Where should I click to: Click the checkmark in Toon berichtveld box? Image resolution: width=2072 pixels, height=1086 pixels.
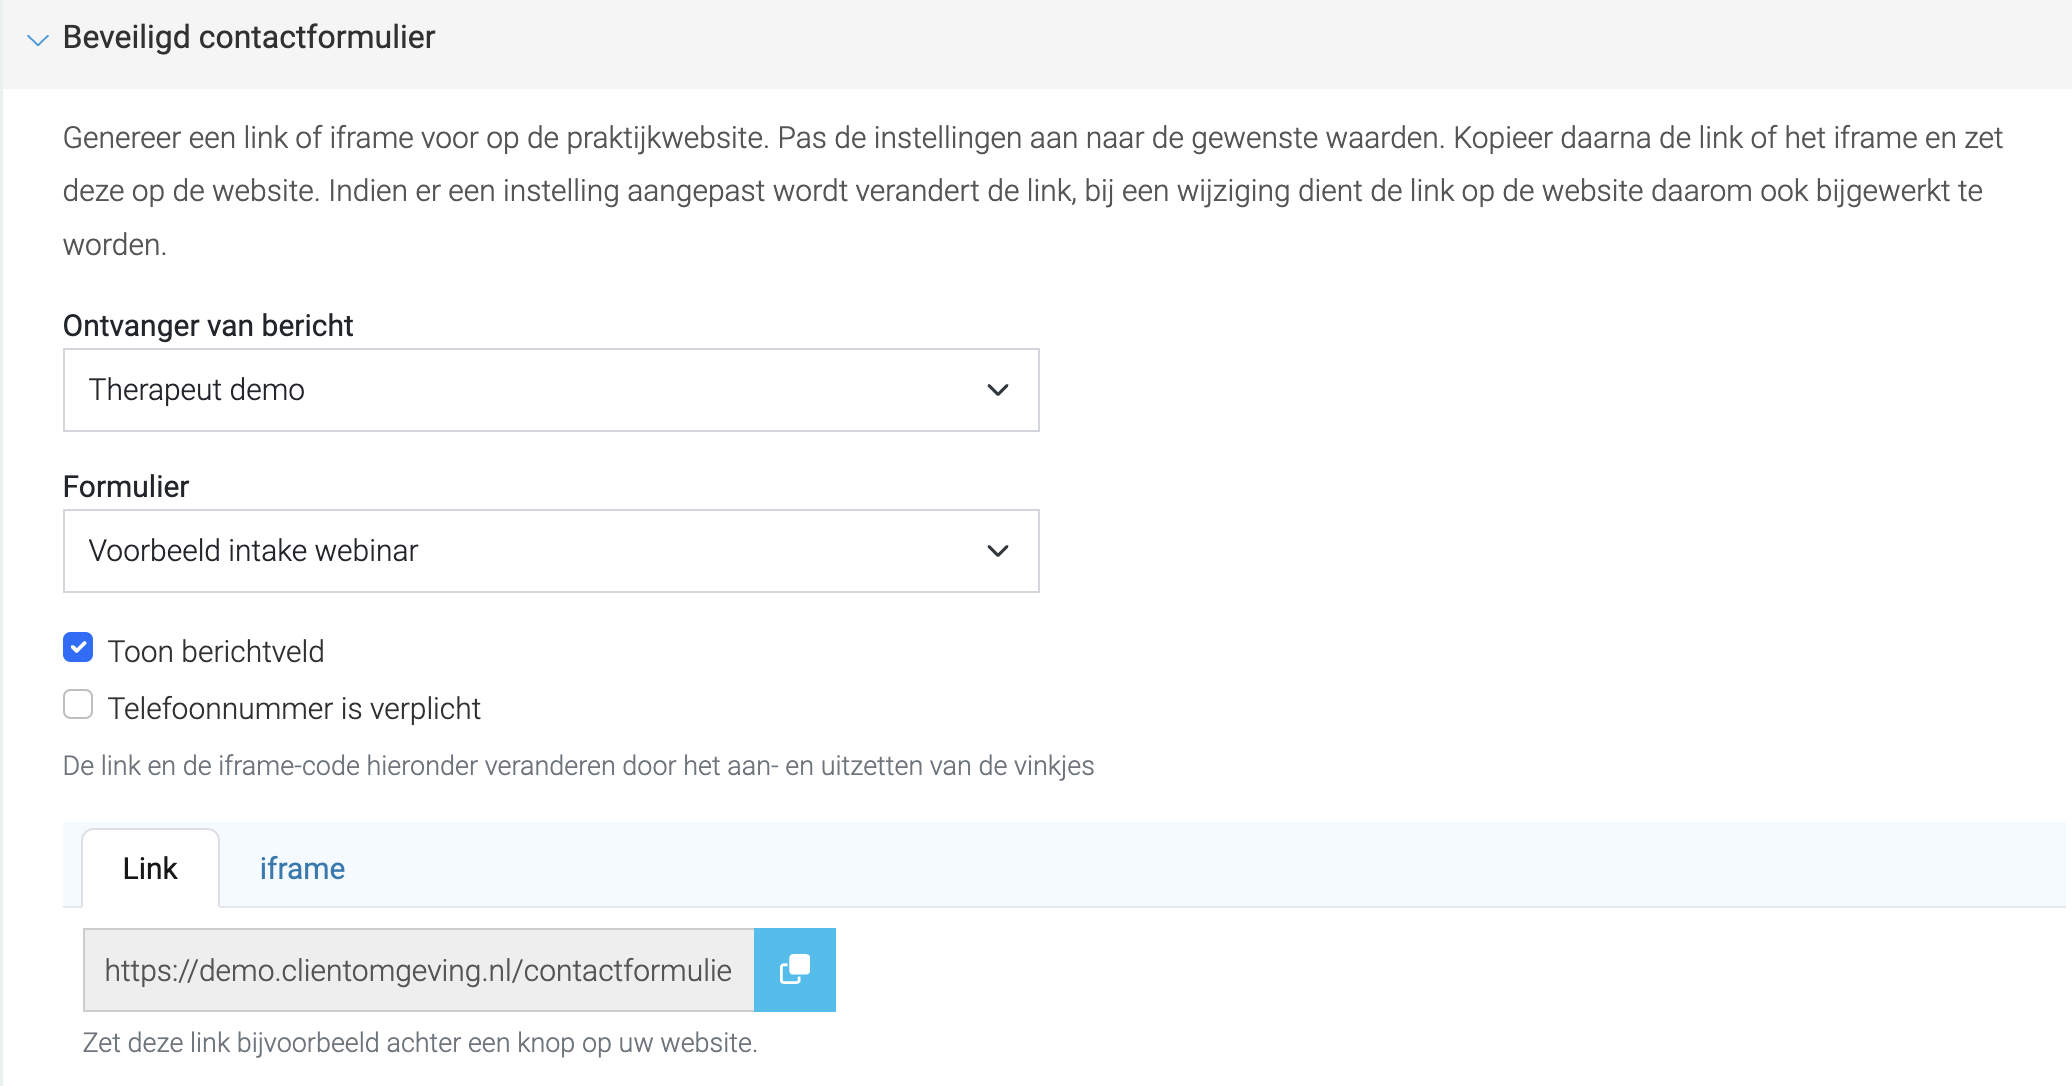(x=78, y=648)
